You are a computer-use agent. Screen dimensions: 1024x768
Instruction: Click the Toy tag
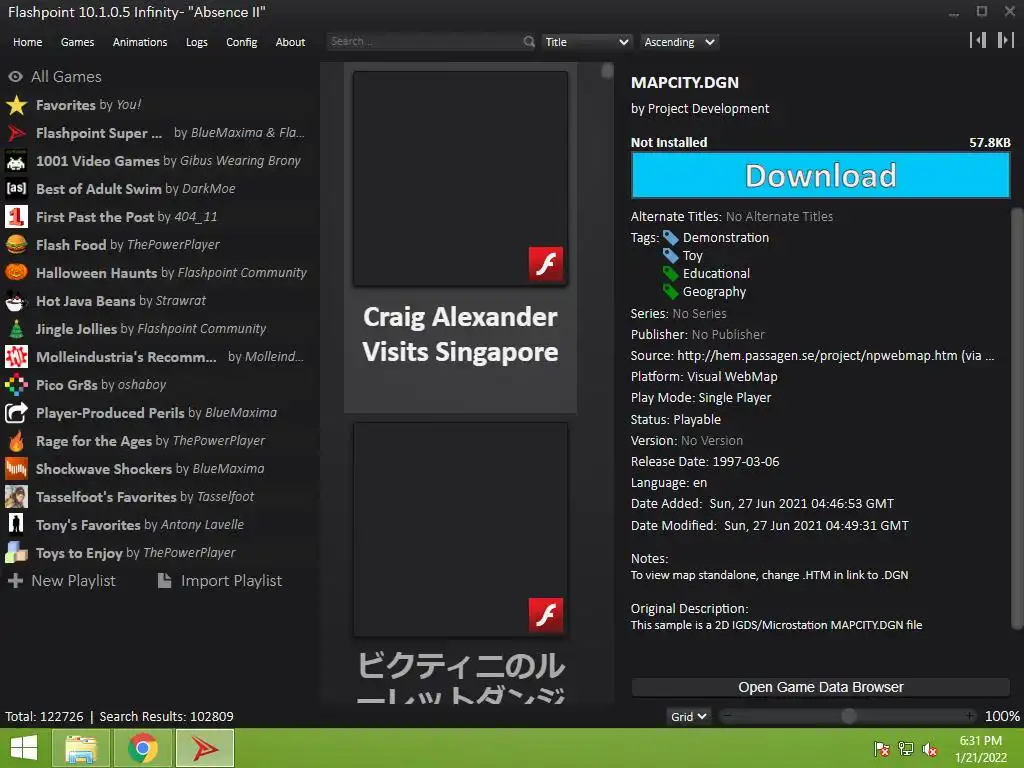click(692, 256)
